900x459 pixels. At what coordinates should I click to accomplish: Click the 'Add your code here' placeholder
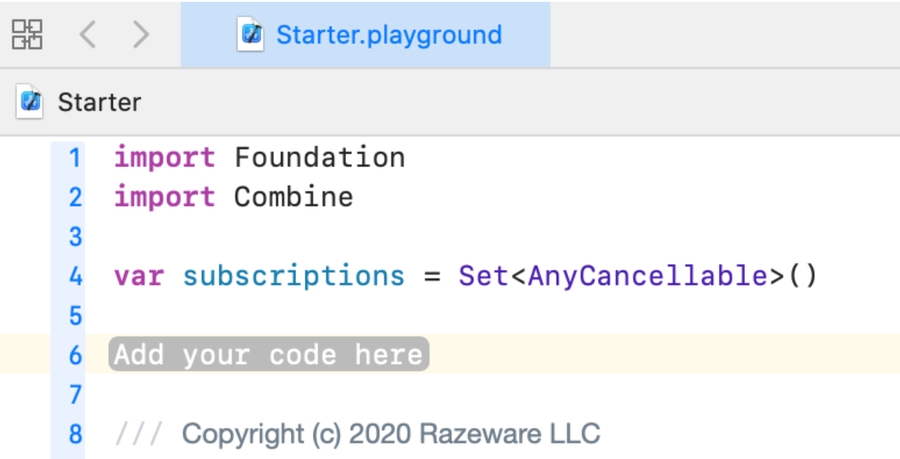tap(268, 355)
